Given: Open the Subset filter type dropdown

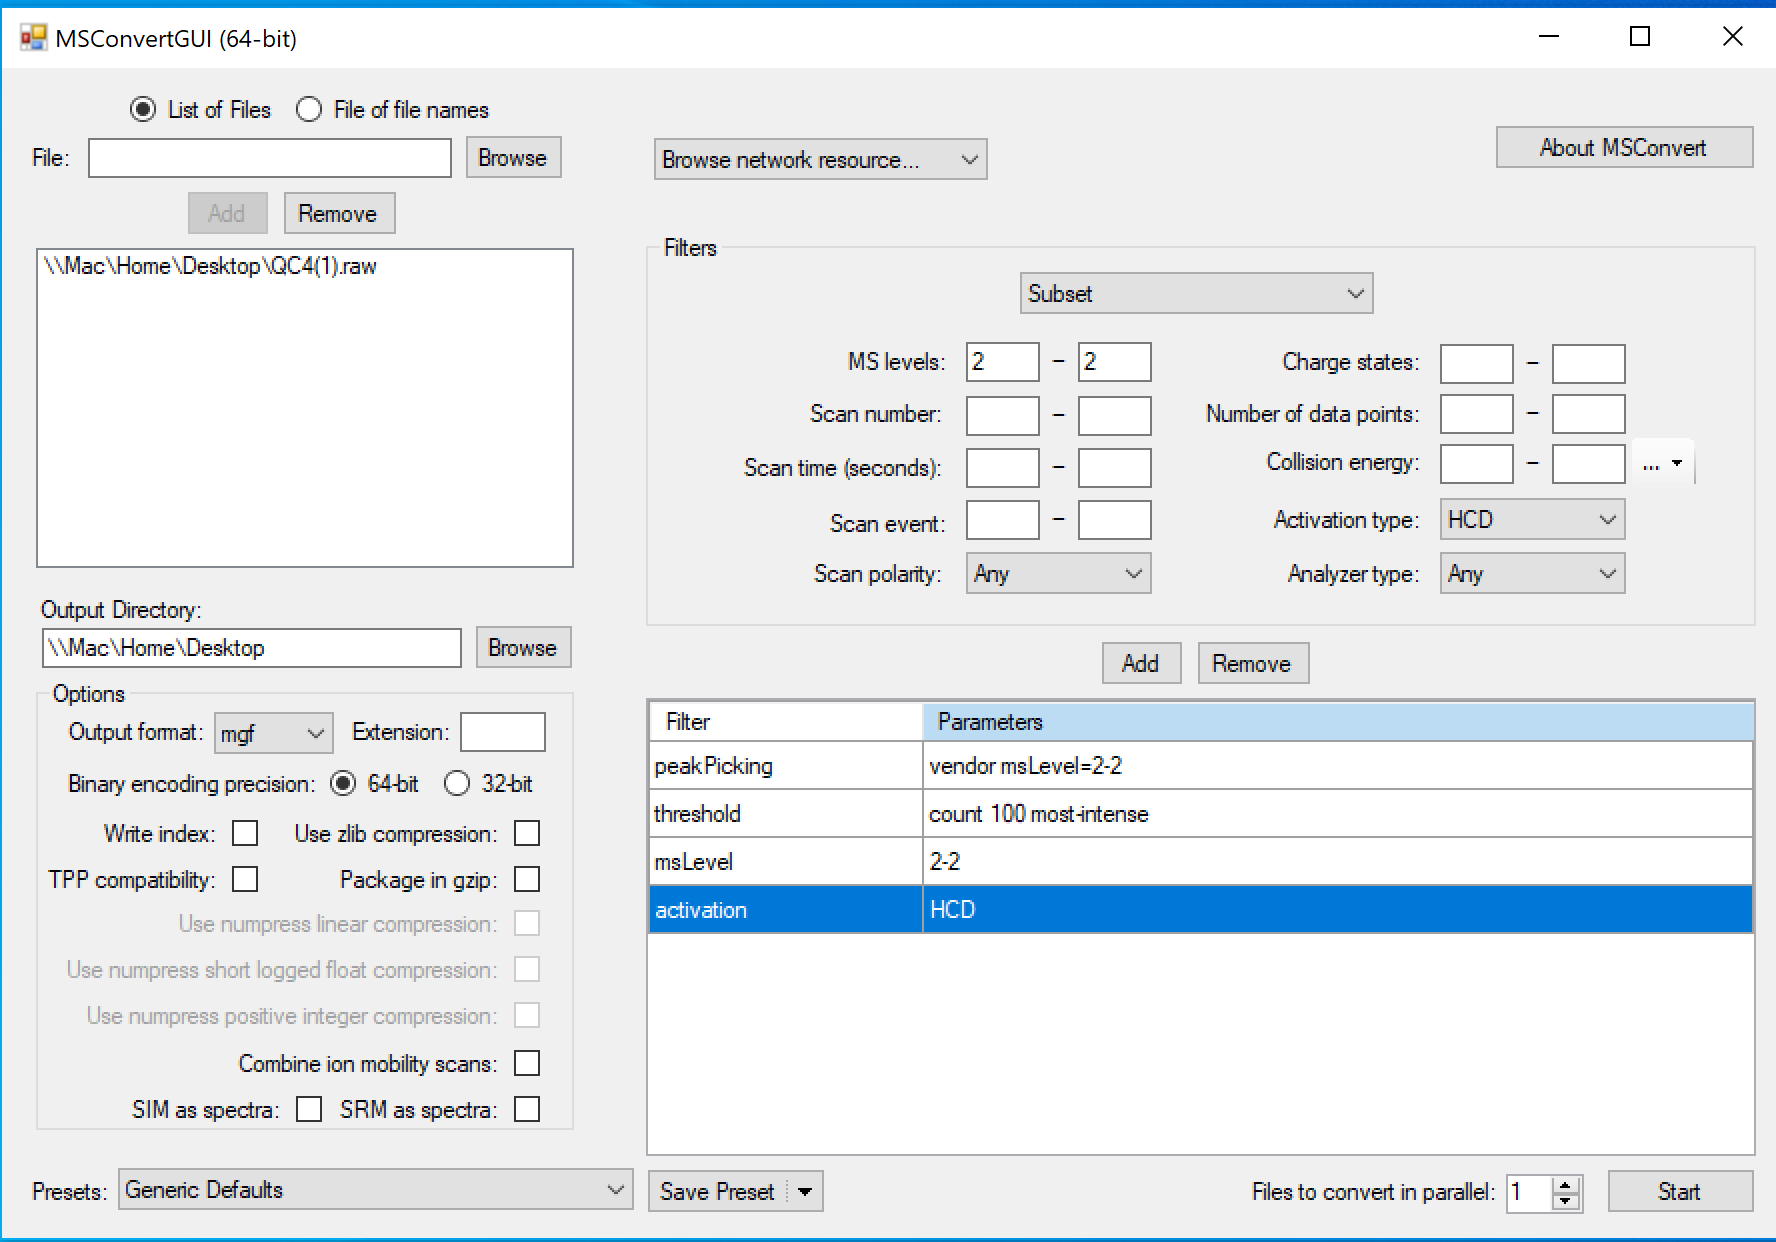Looking at the screenshot, I should point(1196,294).
